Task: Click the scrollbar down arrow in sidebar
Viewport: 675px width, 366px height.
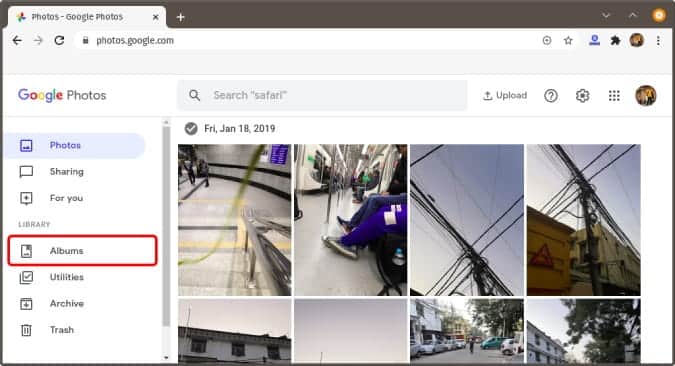Action: pyautogui.click(x=166, y=357)
